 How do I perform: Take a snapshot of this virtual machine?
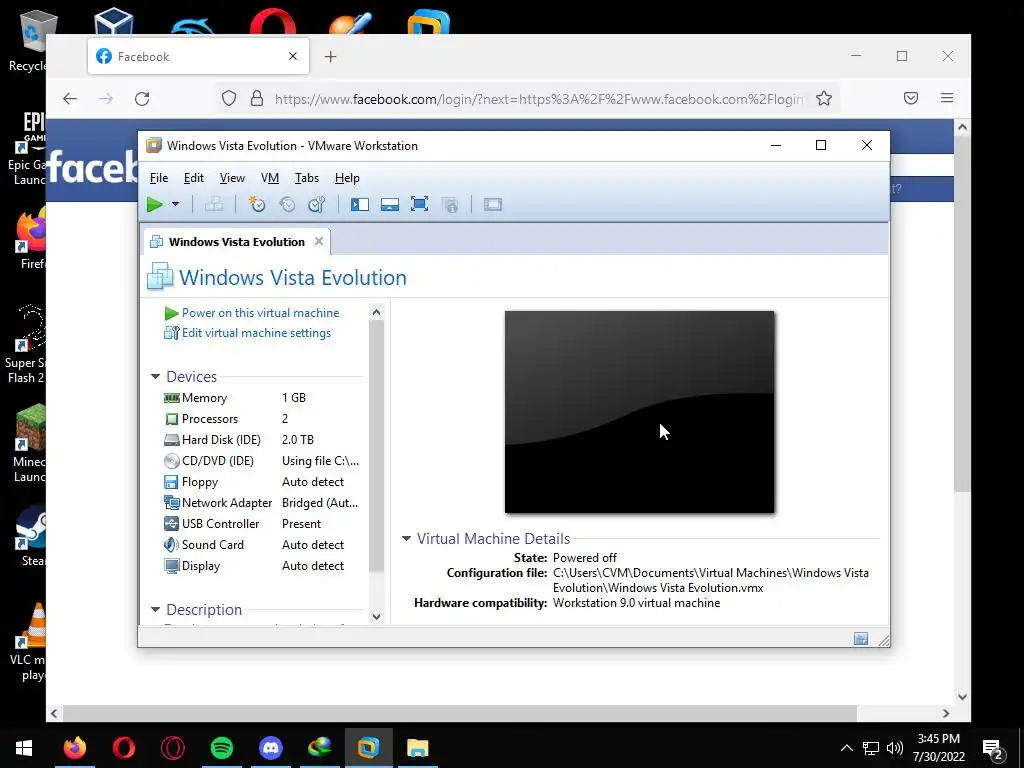[257, 204]
